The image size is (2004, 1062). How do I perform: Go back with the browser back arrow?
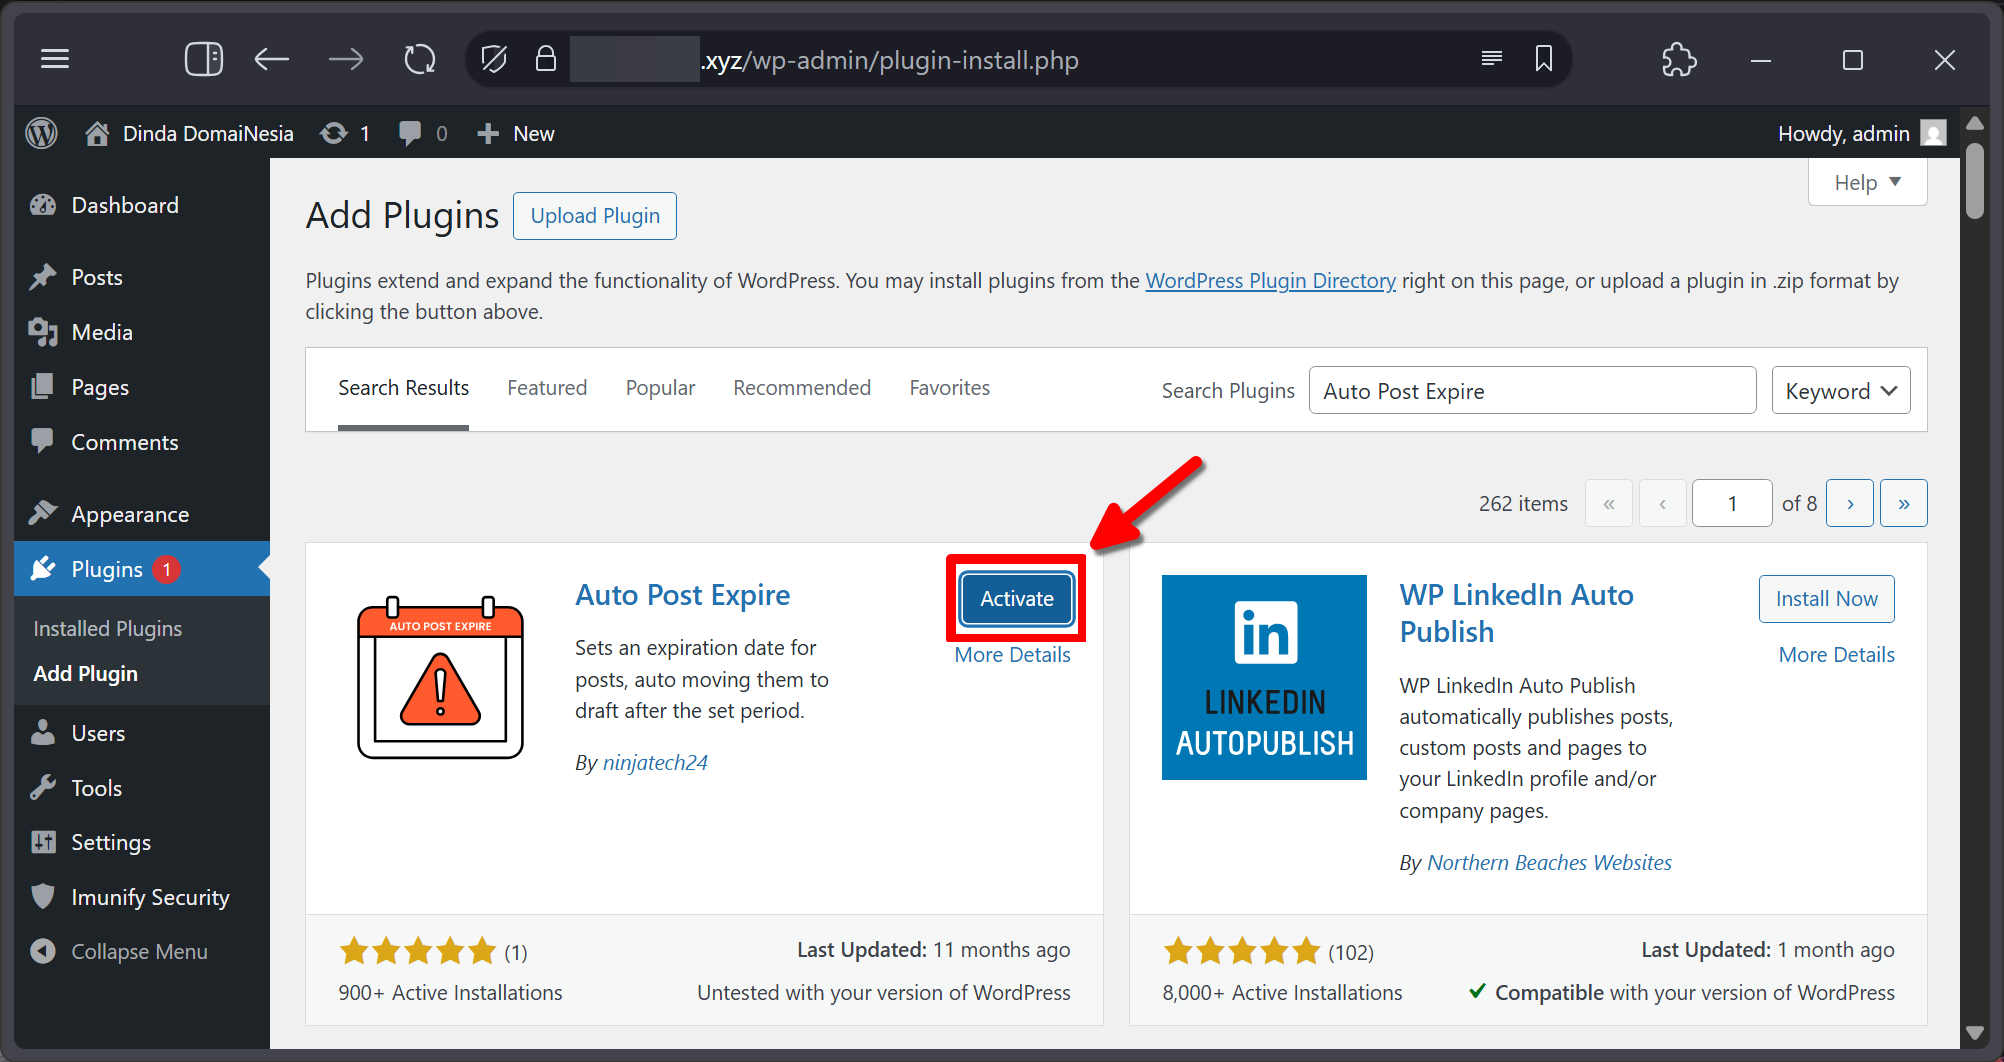[x=272, y=60]
